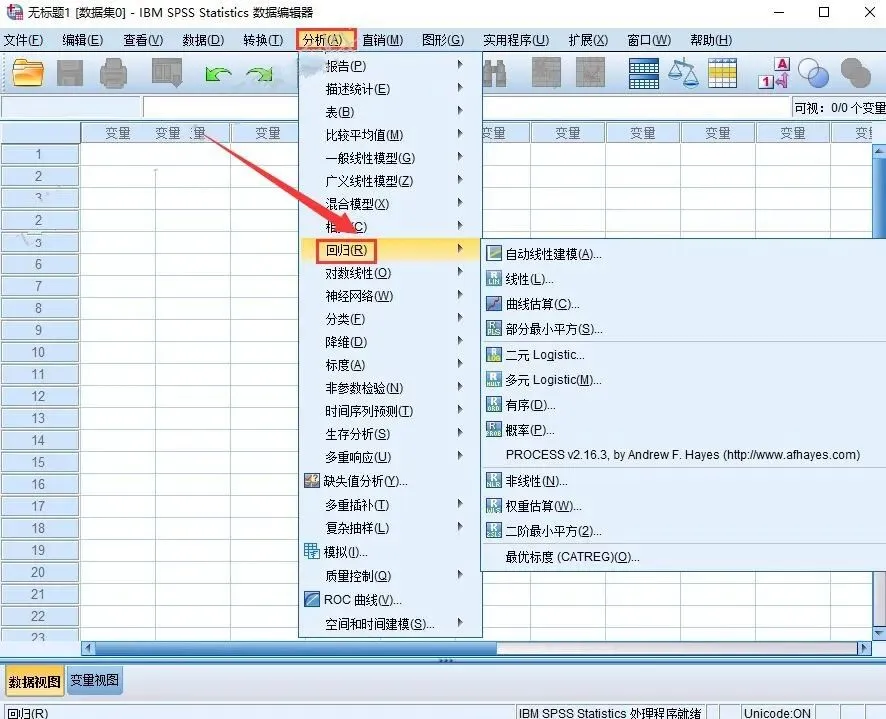Click the Save floppy disk toolbar icon
This screenshot has height=719, width=886.
tap(70, 73)
